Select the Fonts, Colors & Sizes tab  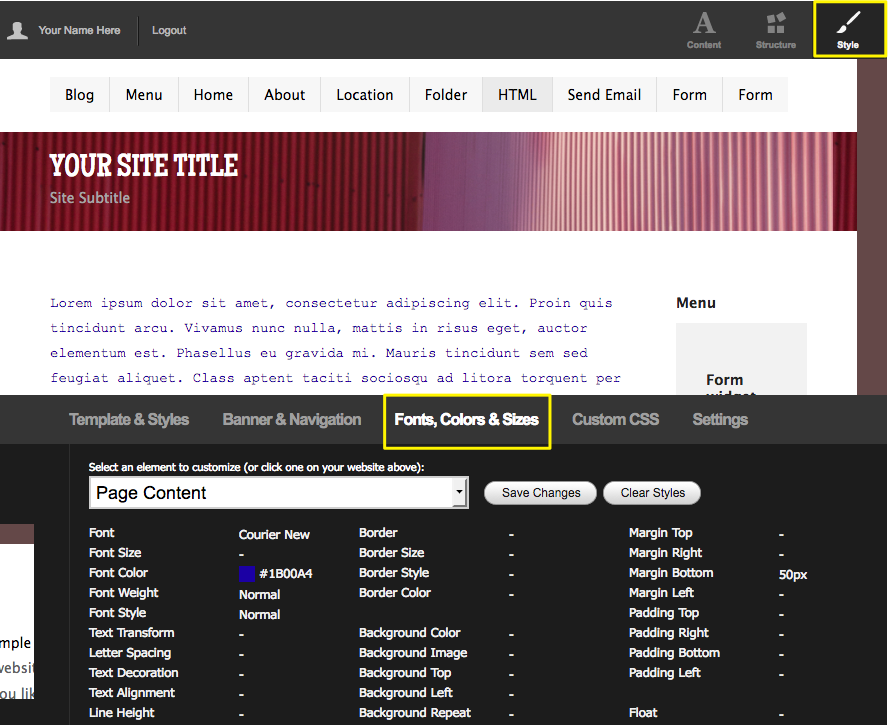[466, 420]
